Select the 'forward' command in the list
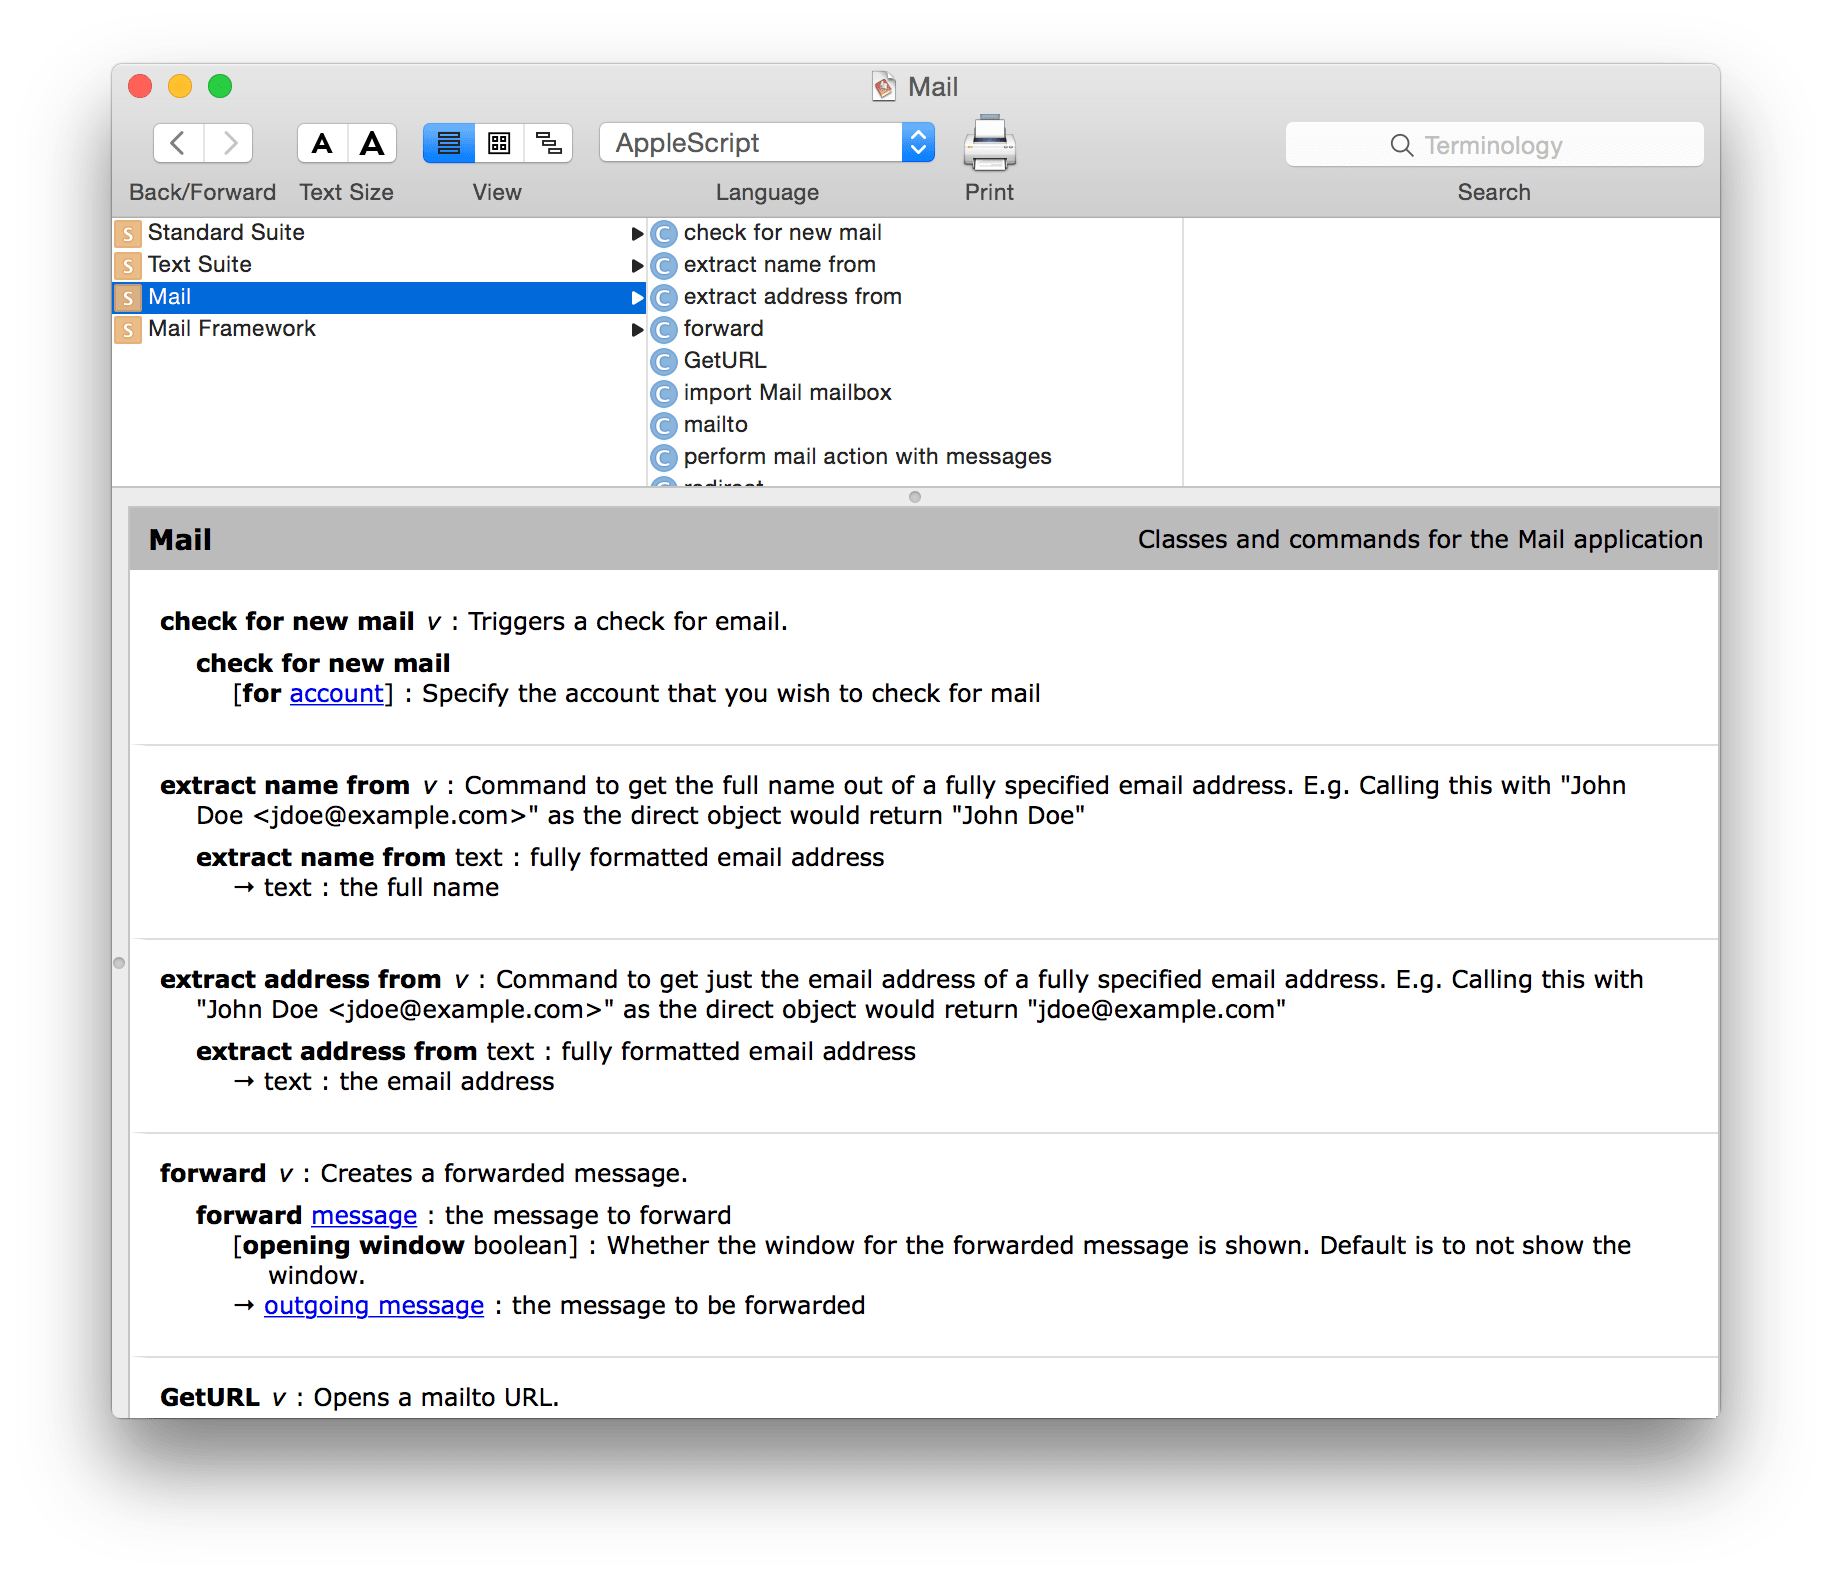Screen dimensions: 1832x1578 point(915,329)
